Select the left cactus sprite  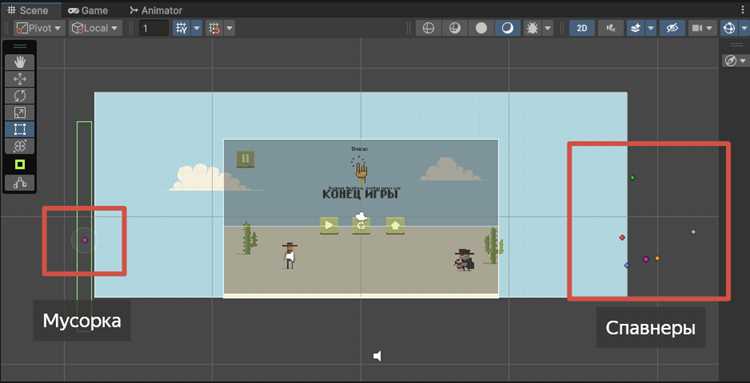tap(248, 238)
